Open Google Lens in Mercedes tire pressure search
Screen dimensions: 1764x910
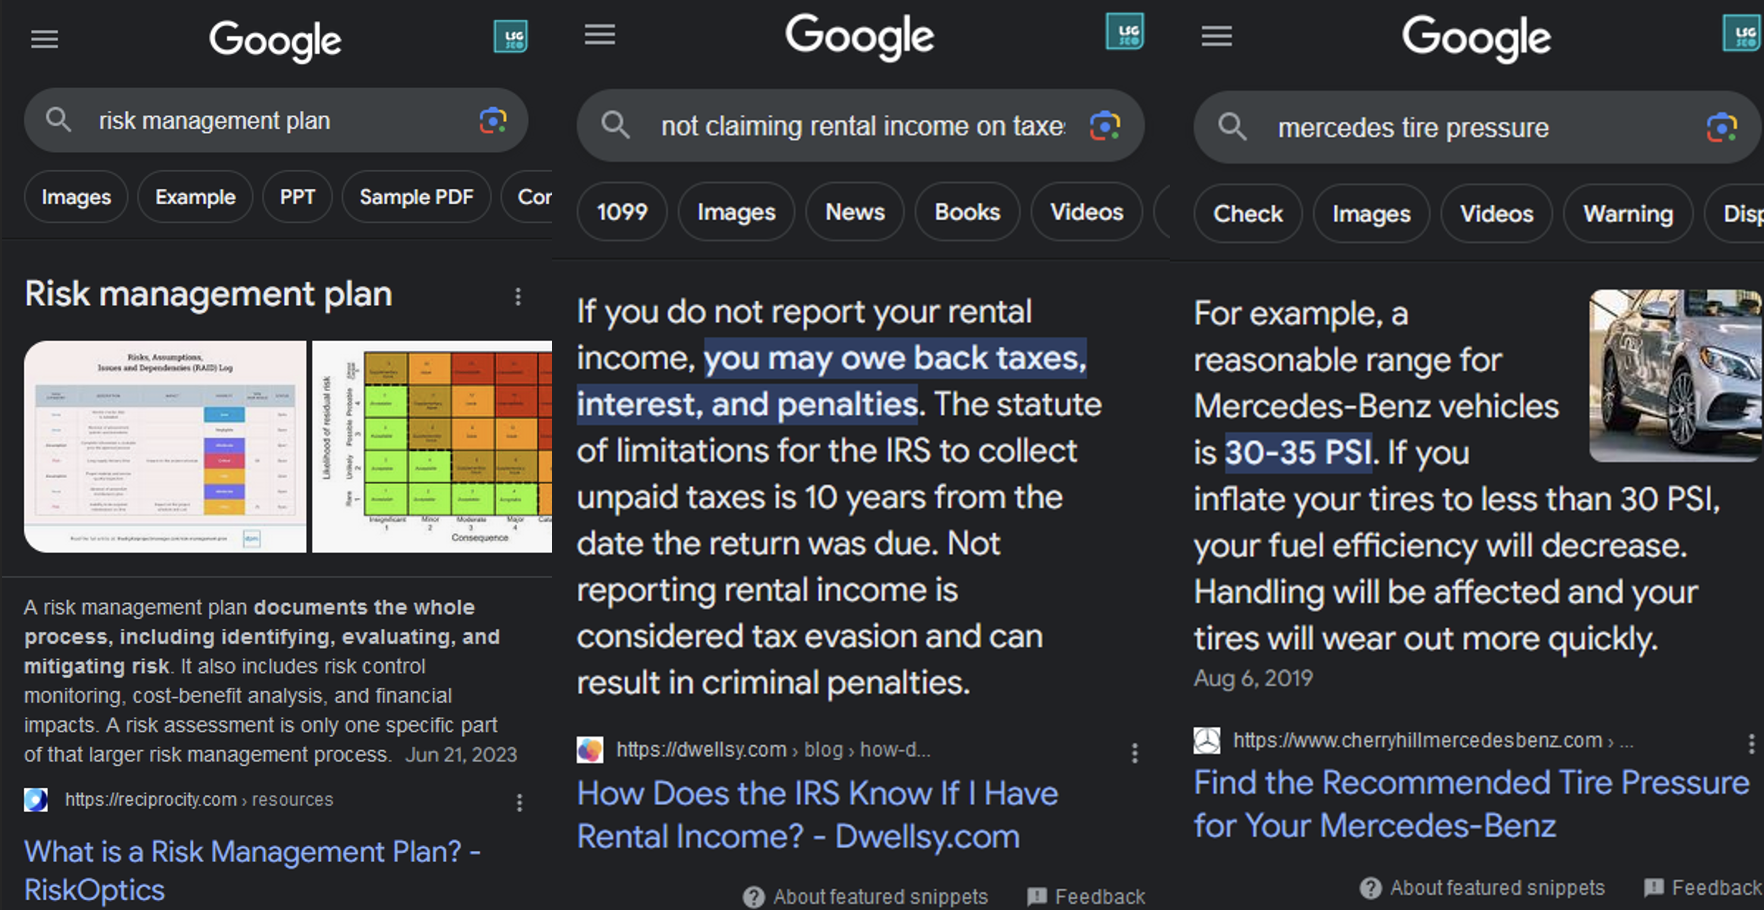click(x=1722, y=128)
